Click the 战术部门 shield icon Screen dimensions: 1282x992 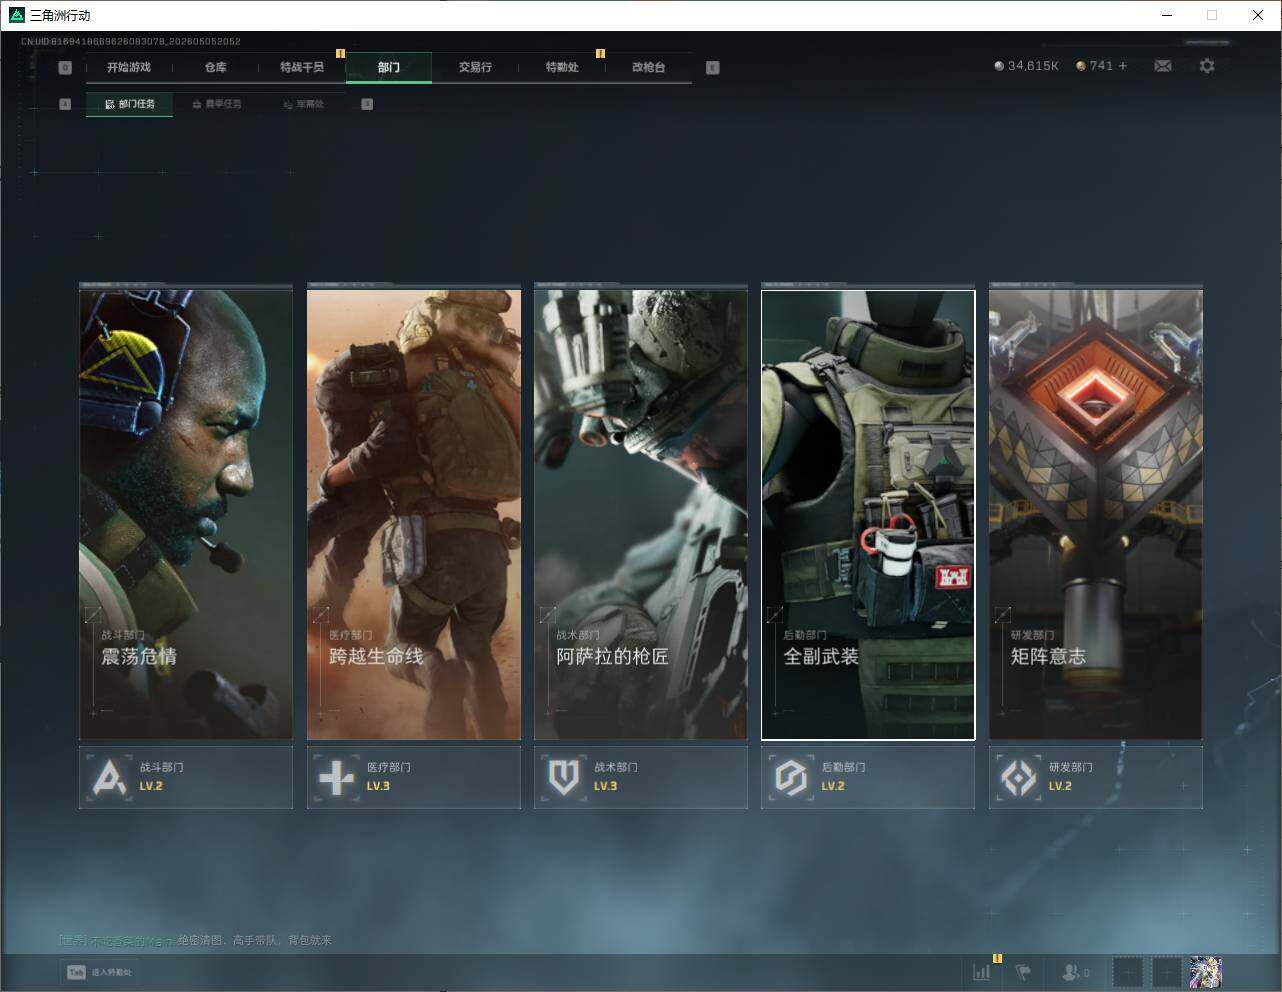click(x=564, y=777)
